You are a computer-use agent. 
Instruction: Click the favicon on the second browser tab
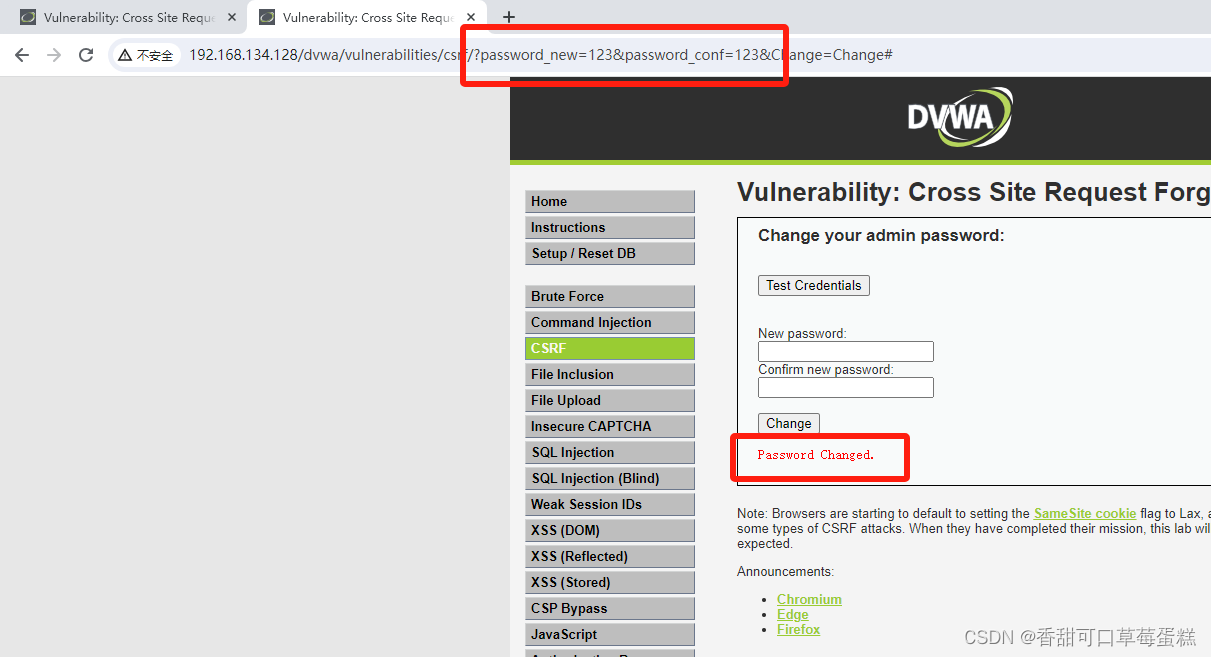pos(266,16)
